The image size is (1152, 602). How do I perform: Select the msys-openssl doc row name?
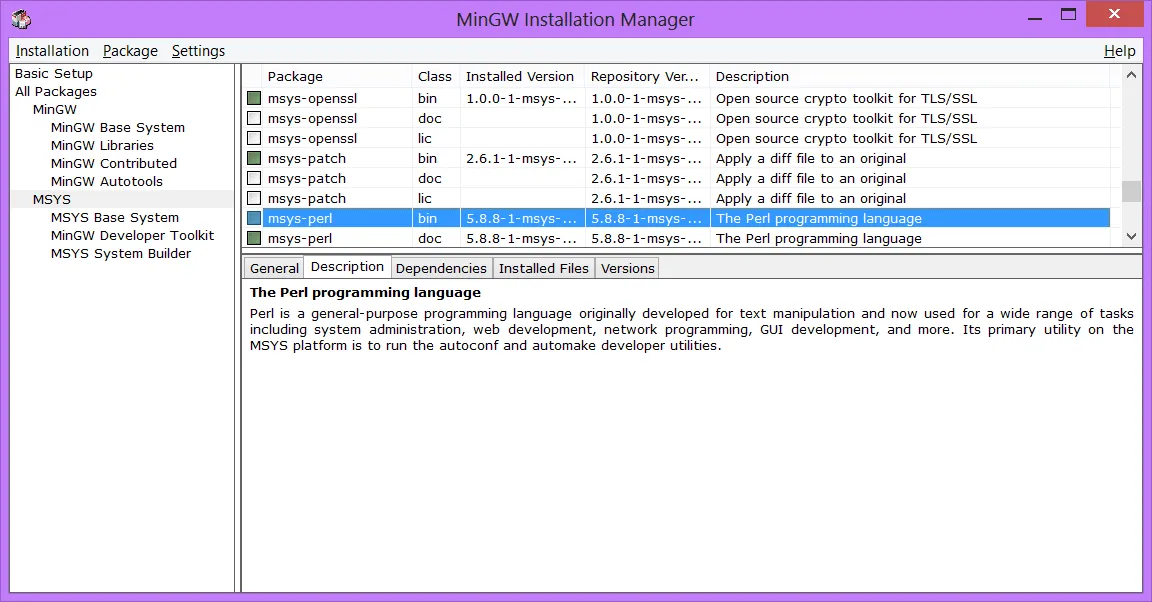(312, 118)
